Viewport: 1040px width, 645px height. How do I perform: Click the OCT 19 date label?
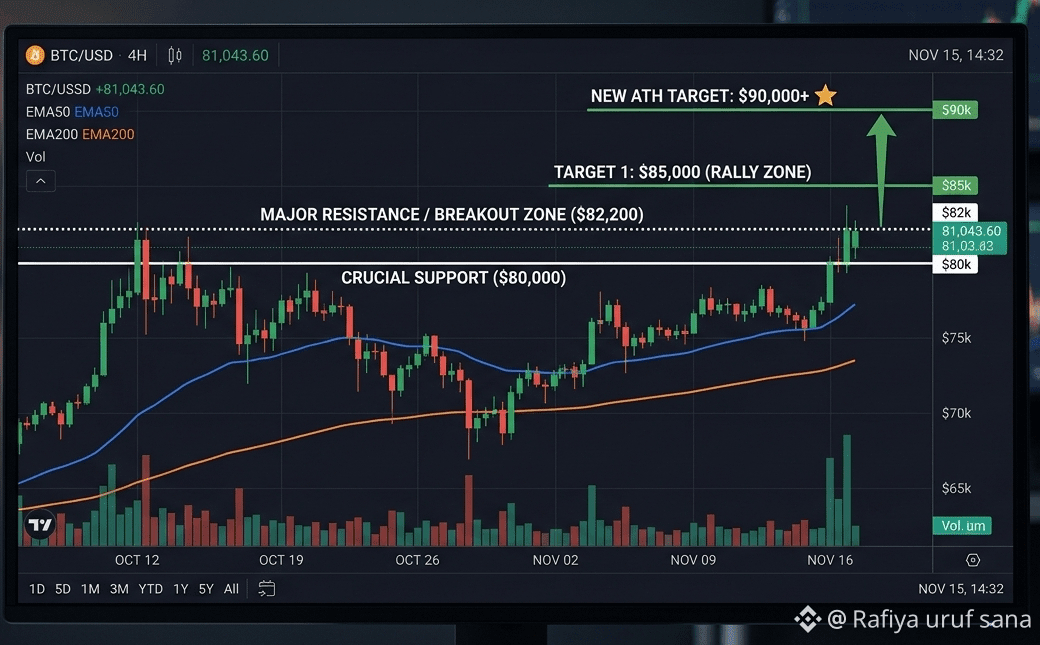(x=281, y=560)
